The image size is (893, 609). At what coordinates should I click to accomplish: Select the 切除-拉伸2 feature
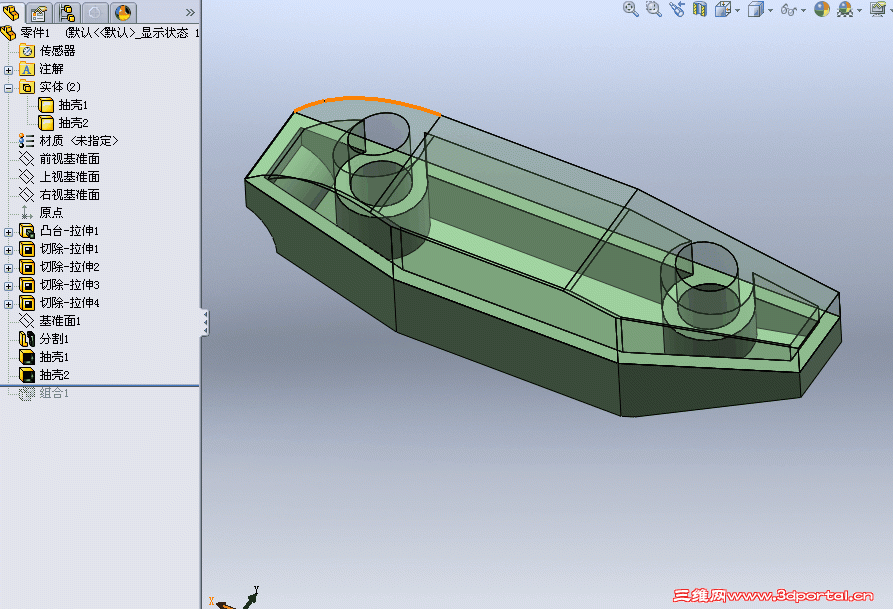click(x=59, y=267)
